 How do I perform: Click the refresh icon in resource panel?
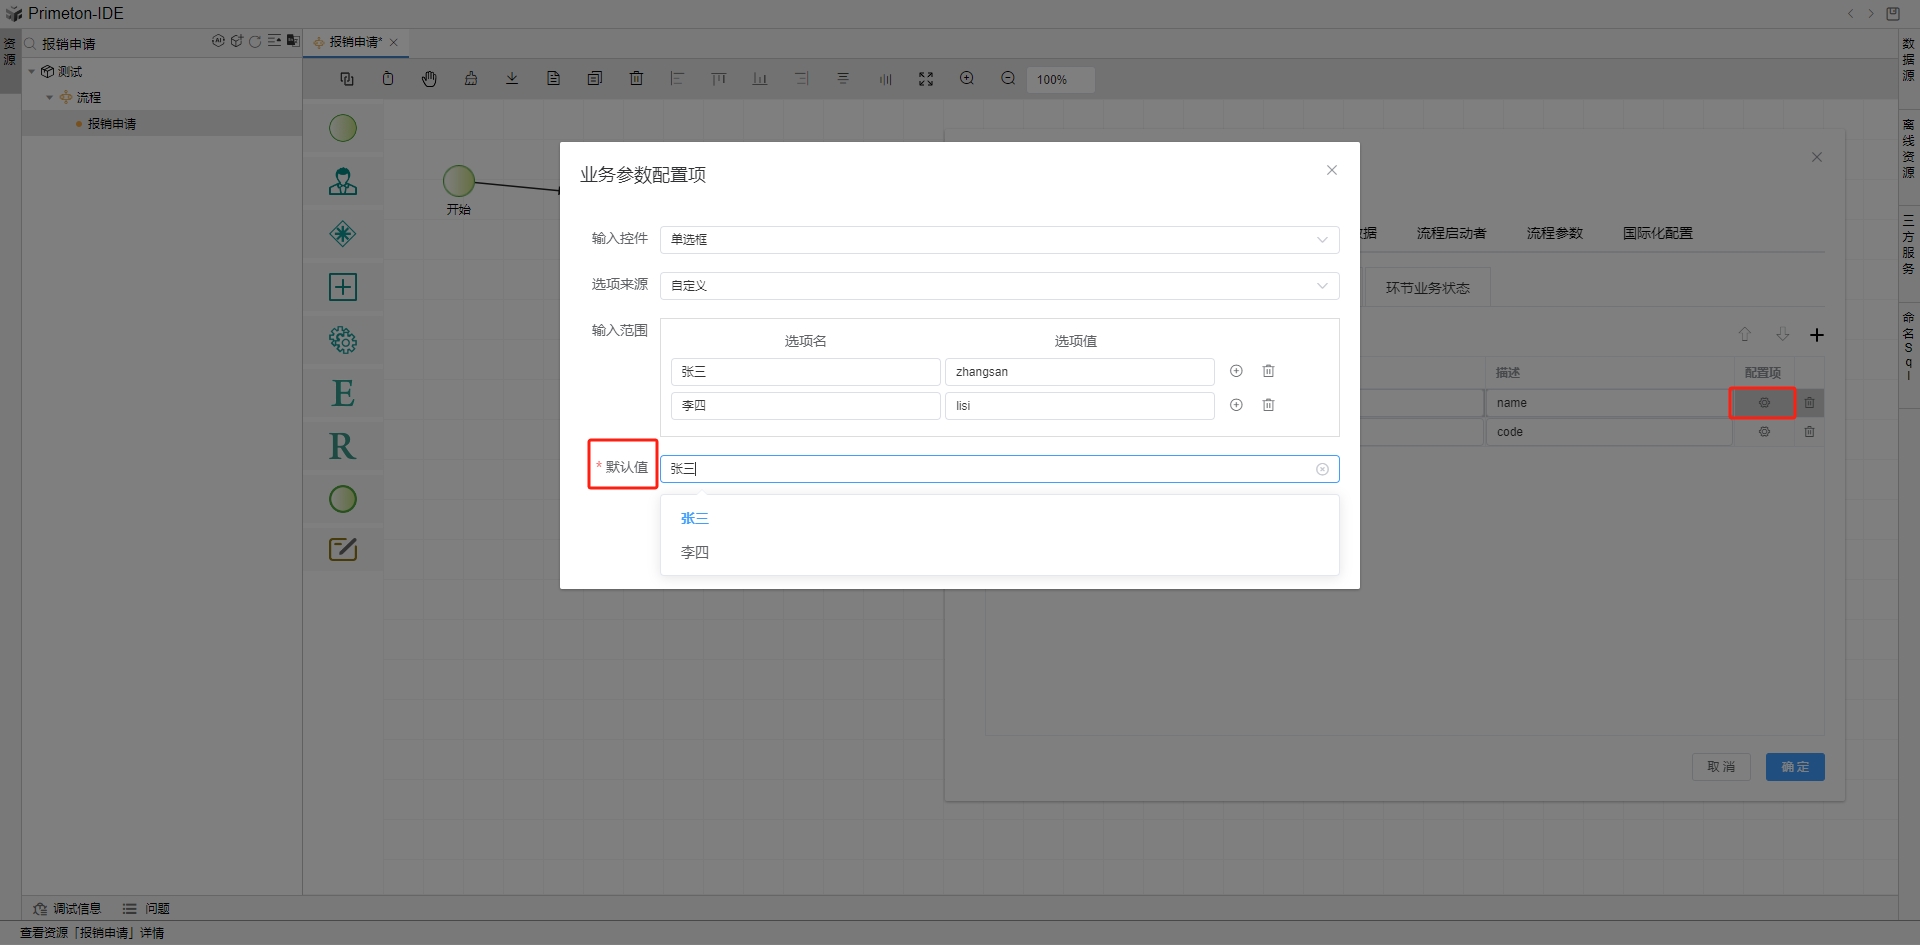click(255, 42)
